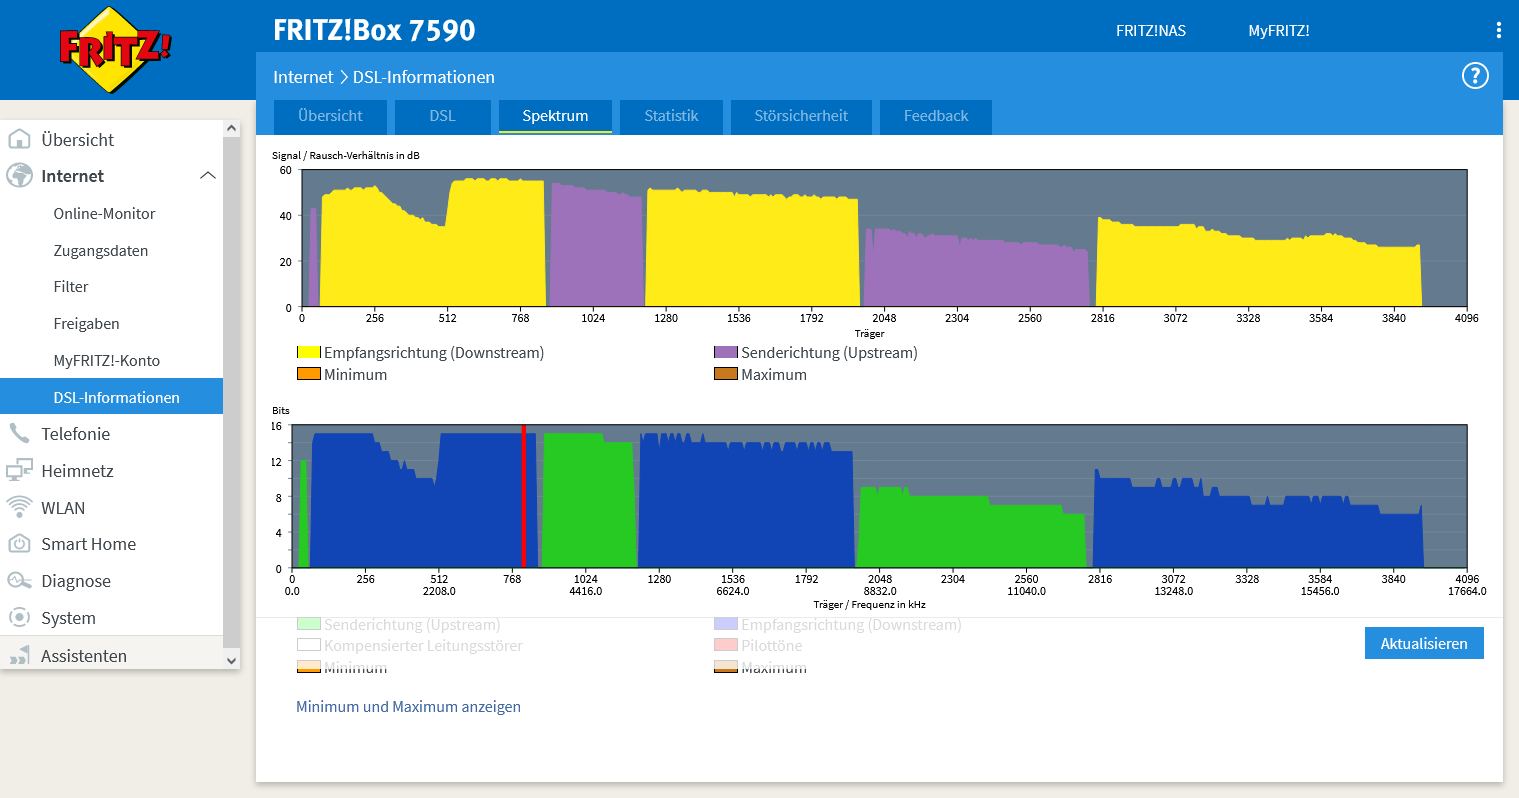Image resolution: width=1519 pixels, height=798 pixels.
Task: Switch to the DSL tab
Action: pos(442,116)
